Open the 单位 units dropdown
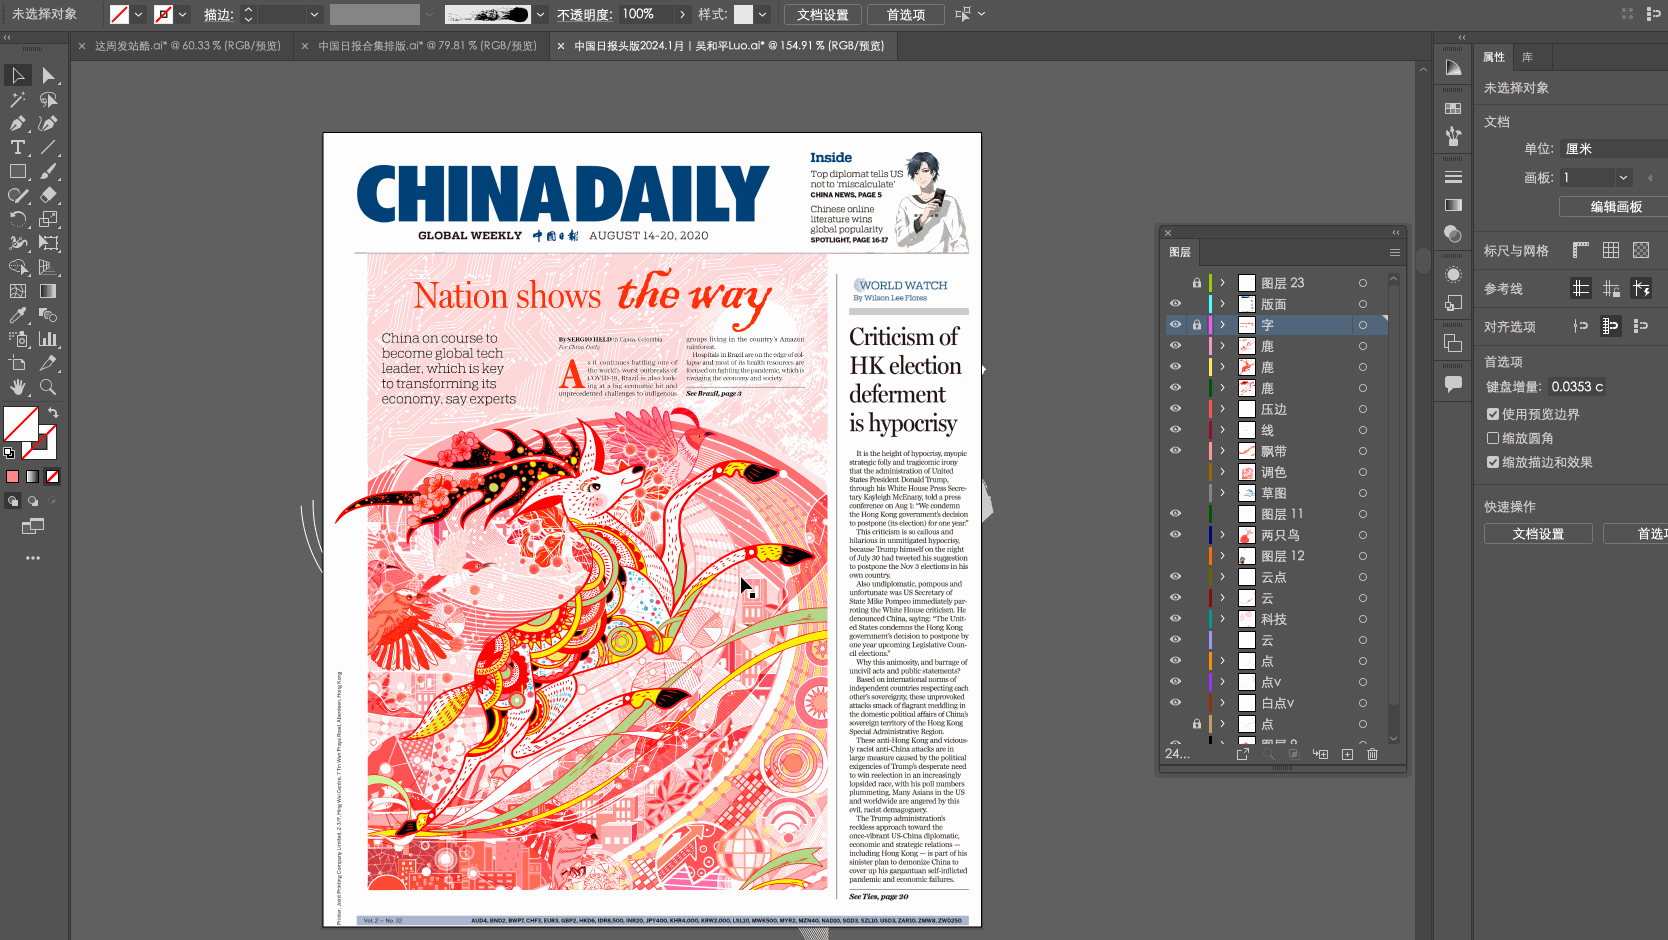 click(x=1614, y=149)
